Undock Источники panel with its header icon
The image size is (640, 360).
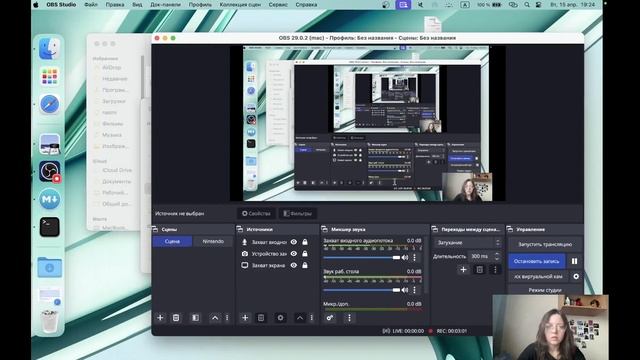coord(240,229)
